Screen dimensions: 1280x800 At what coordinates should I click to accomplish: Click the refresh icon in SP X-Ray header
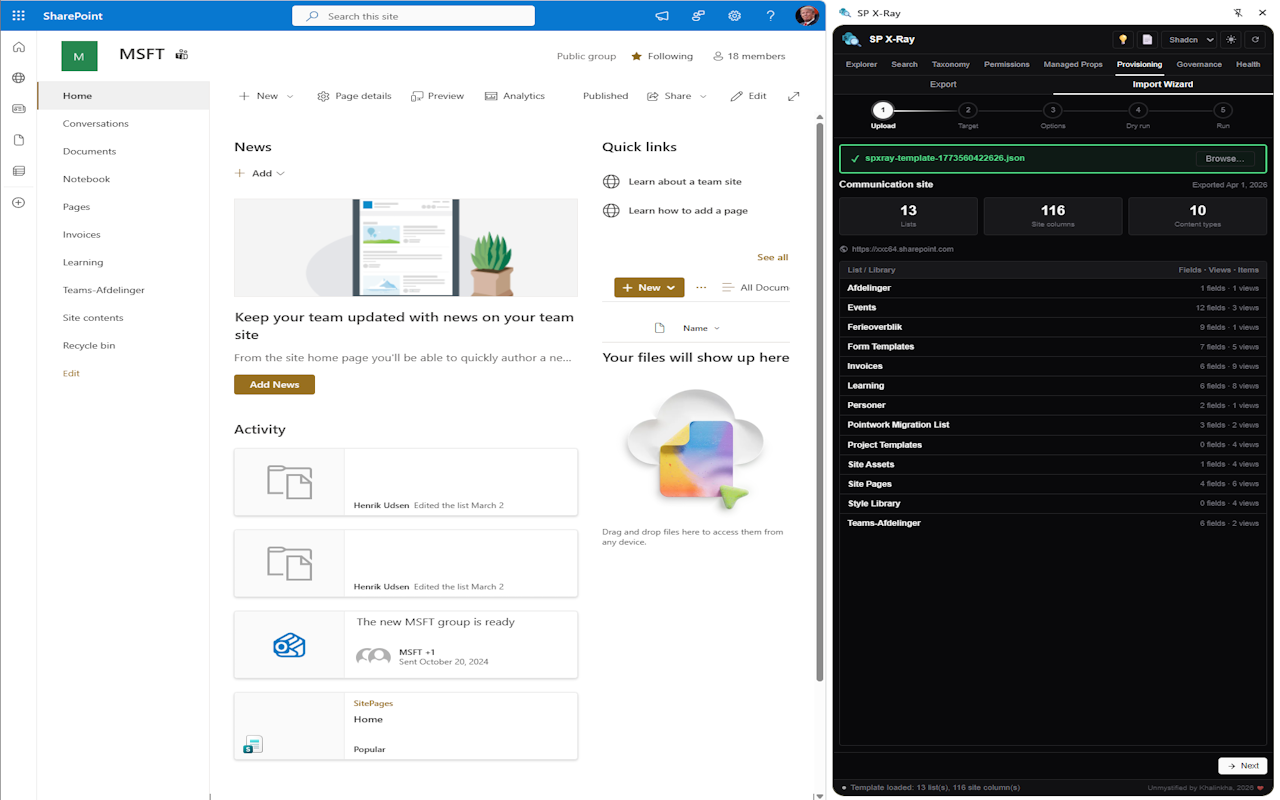pos(1256,40)
